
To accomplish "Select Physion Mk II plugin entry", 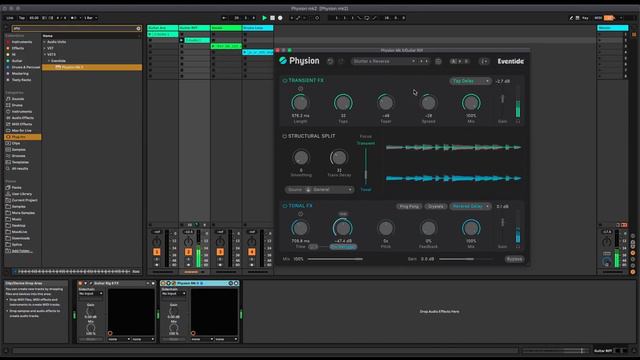I will click(x=92, y=67).
